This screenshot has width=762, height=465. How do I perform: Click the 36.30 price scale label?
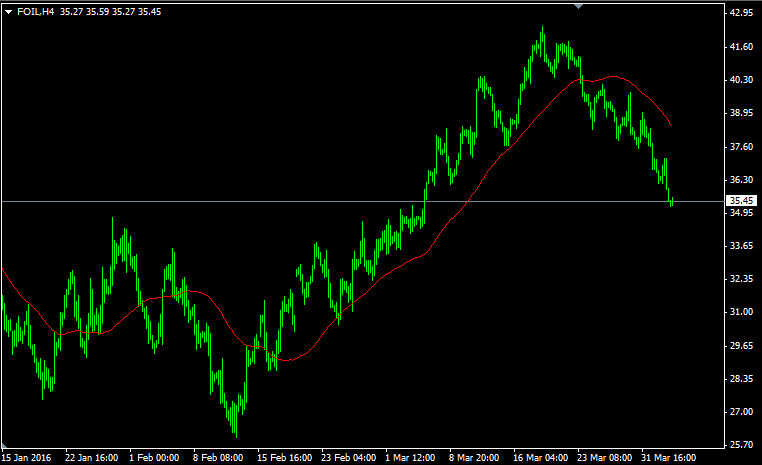point(742,180)
